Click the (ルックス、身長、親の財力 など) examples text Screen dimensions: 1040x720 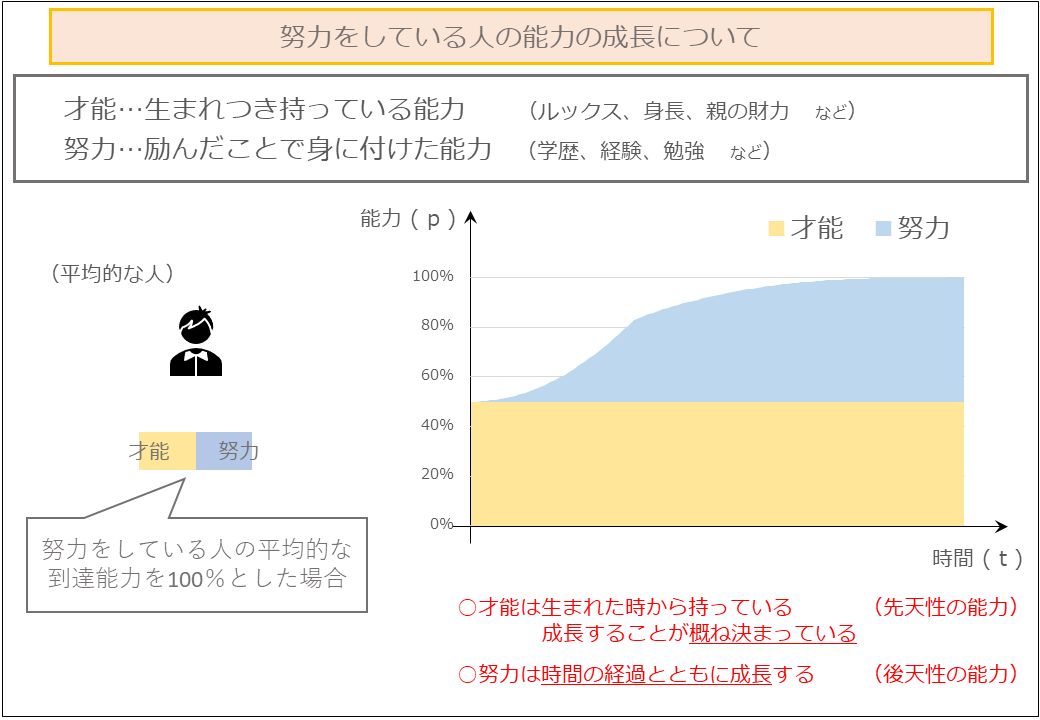click(x=691, y=111)
